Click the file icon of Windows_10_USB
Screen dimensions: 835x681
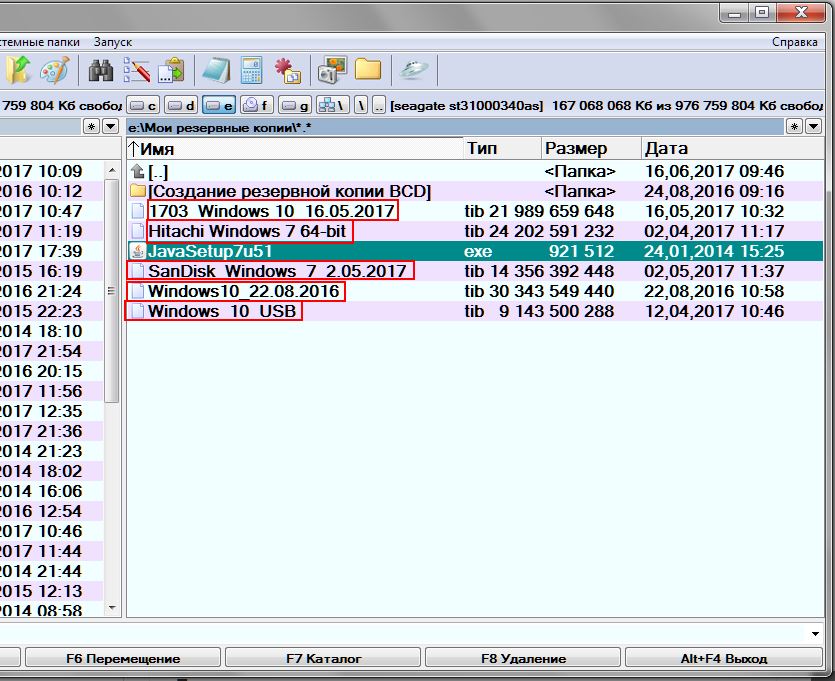[x=137, y=311]
